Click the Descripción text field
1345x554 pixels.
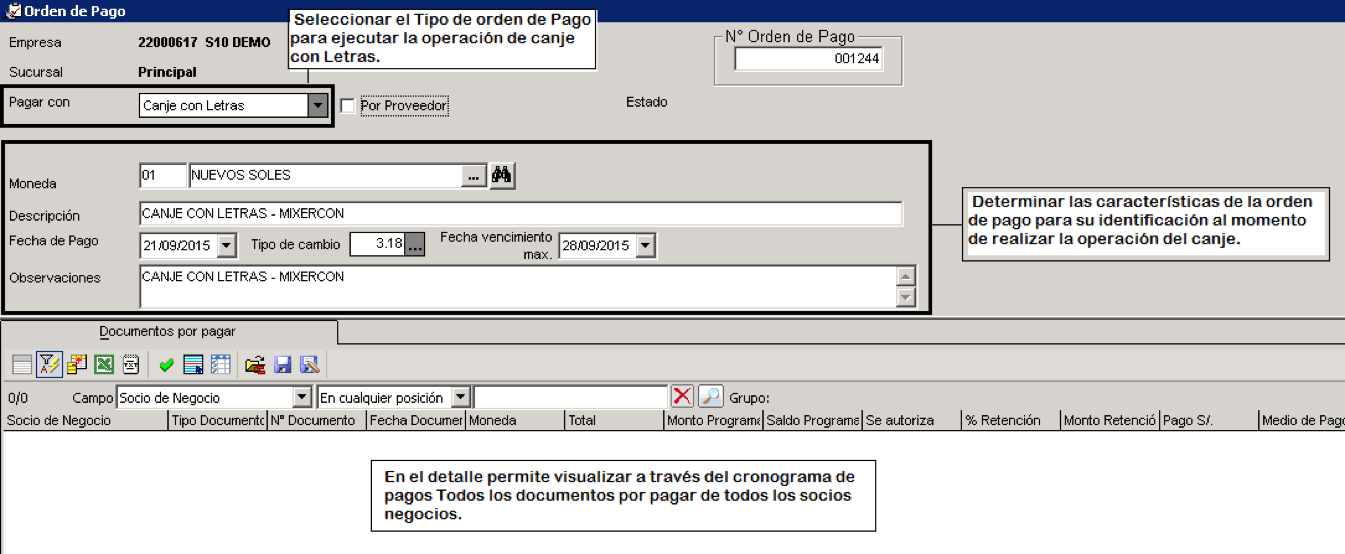521,213
